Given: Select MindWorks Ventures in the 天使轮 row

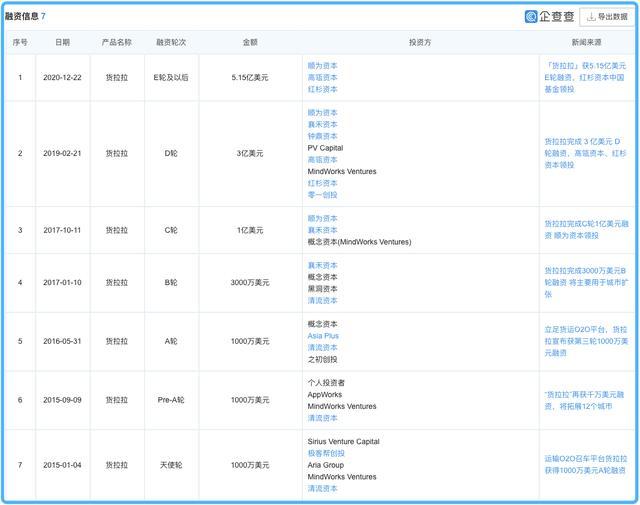Looking at the screenshot, I should [x=342, y=477].
